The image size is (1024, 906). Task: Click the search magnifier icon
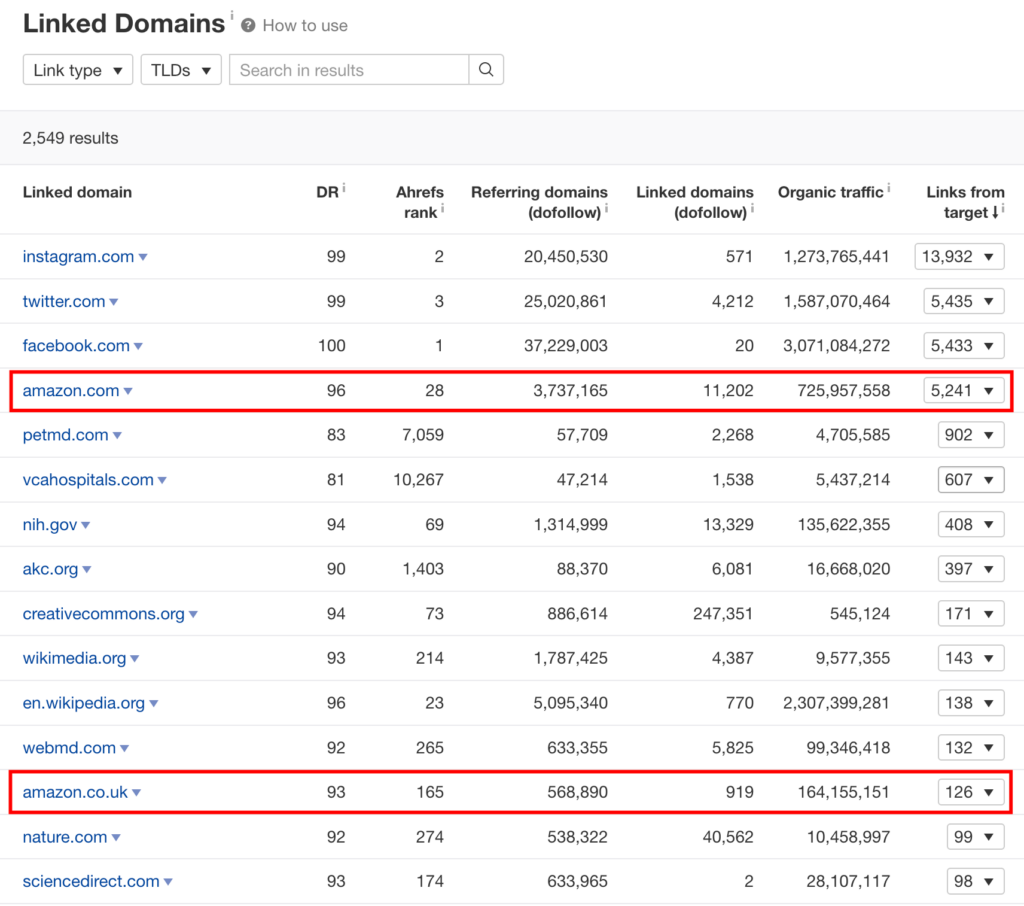pos(486,70)
